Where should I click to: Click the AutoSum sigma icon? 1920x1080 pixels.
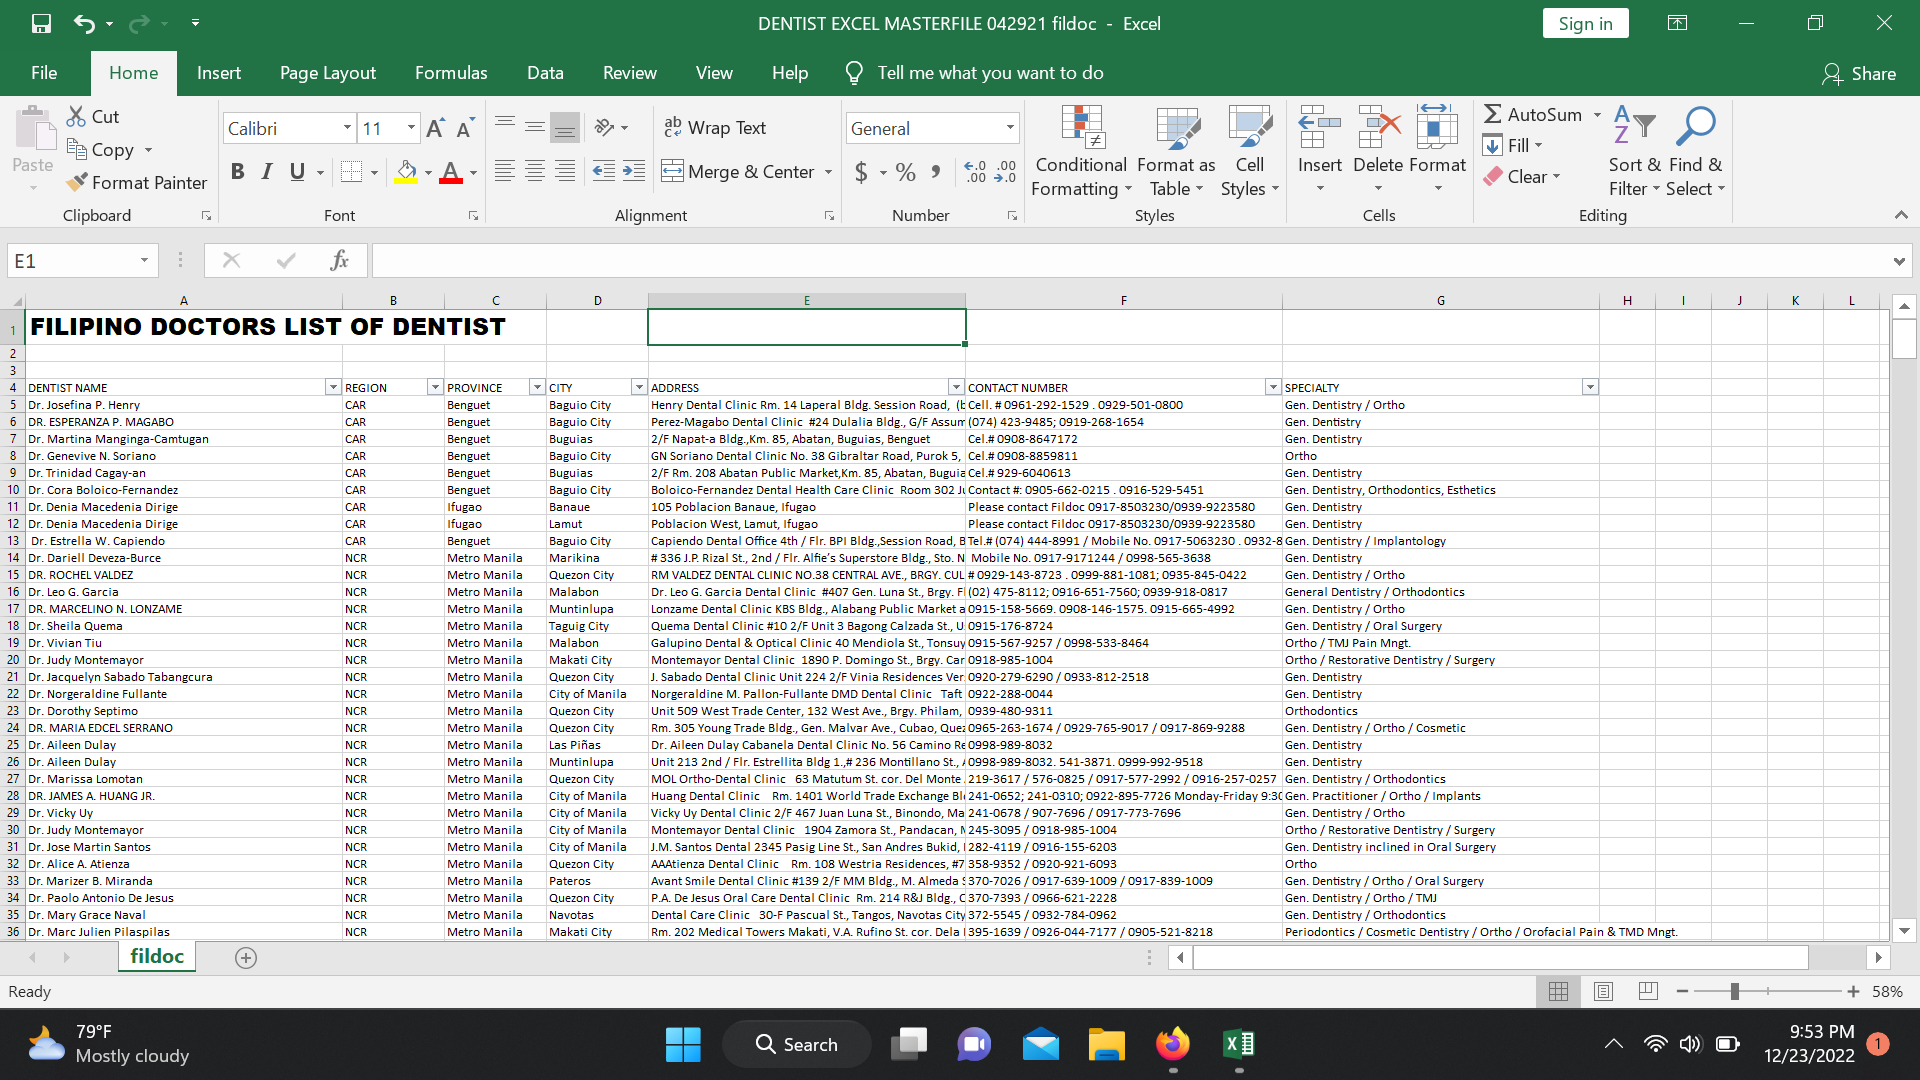(1493, 114)
